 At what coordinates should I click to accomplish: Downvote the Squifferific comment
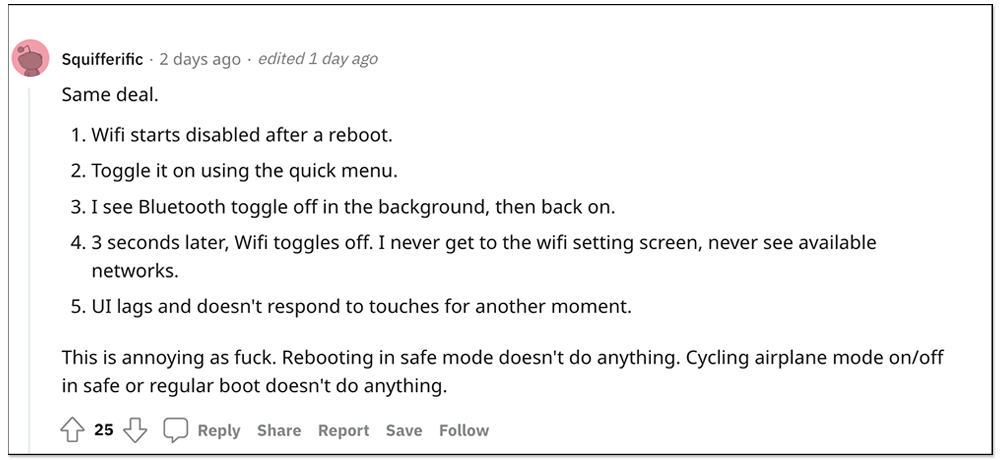tap(135, 431)
